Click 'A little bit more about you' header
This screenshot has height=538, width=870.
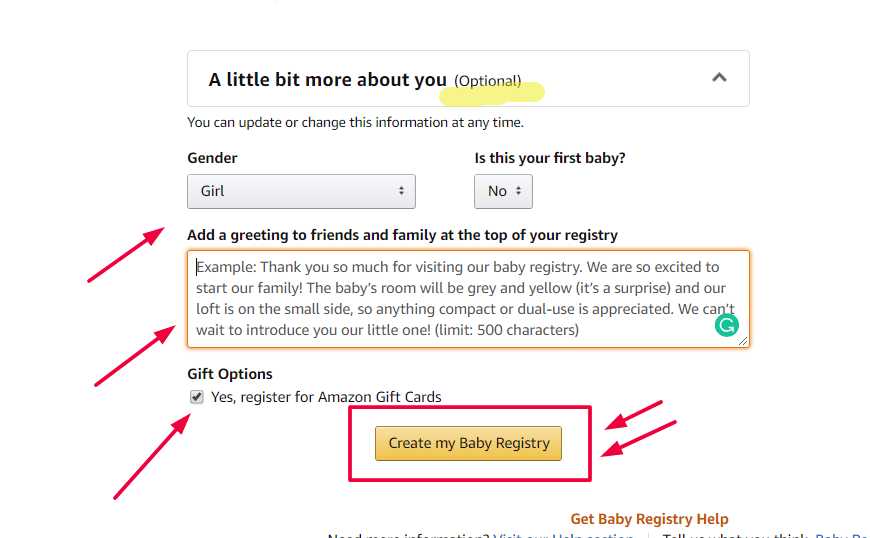pos(327,80)
